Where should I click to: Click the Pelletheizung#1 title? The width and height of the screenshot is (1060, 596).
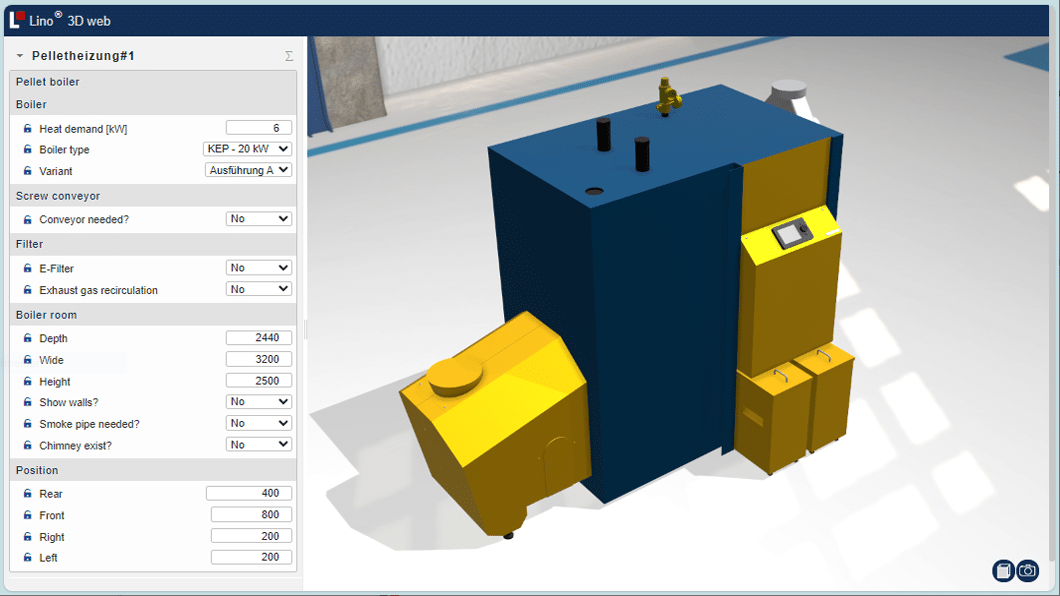click(x=83, y=56)
